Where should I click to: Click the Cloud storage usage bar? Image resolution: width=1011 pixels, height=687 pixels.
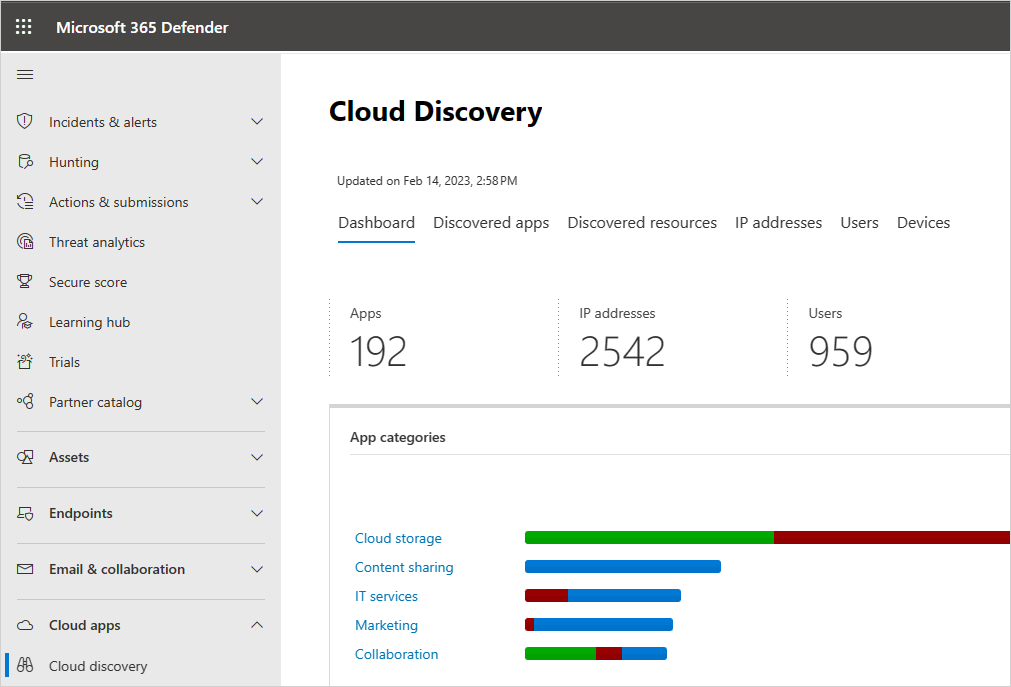pyautogui.click(x=700, y=537)
